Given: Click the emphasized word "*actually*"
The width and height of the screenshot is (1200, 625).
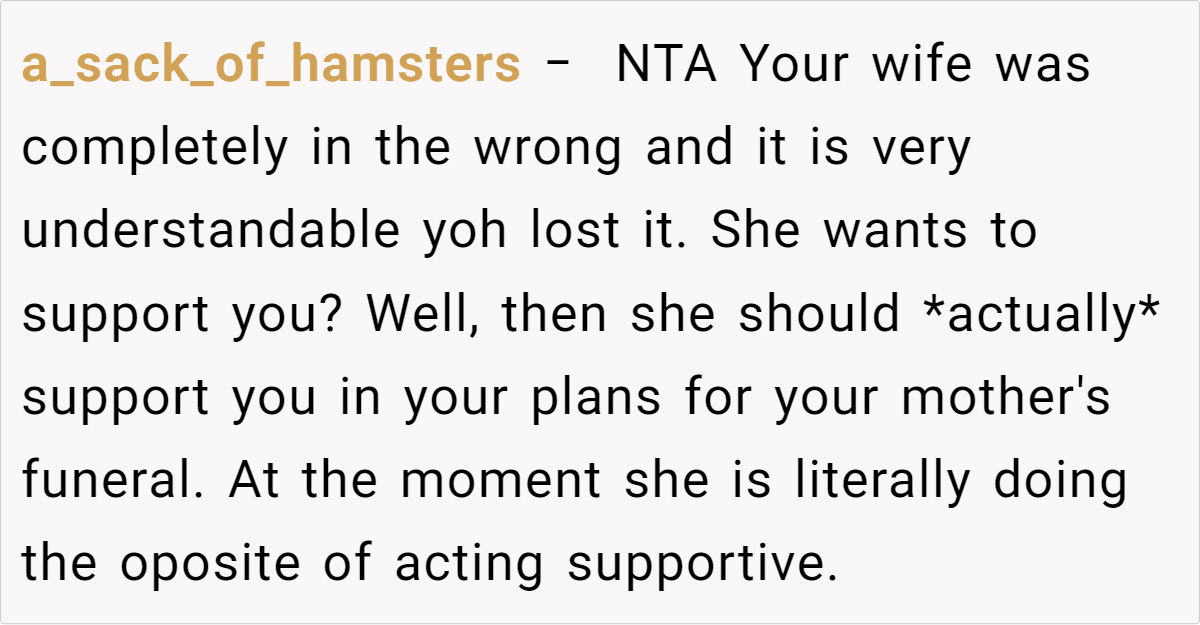Looking at the screenshot, I should pyautogui.click(x=1042, y=315).
